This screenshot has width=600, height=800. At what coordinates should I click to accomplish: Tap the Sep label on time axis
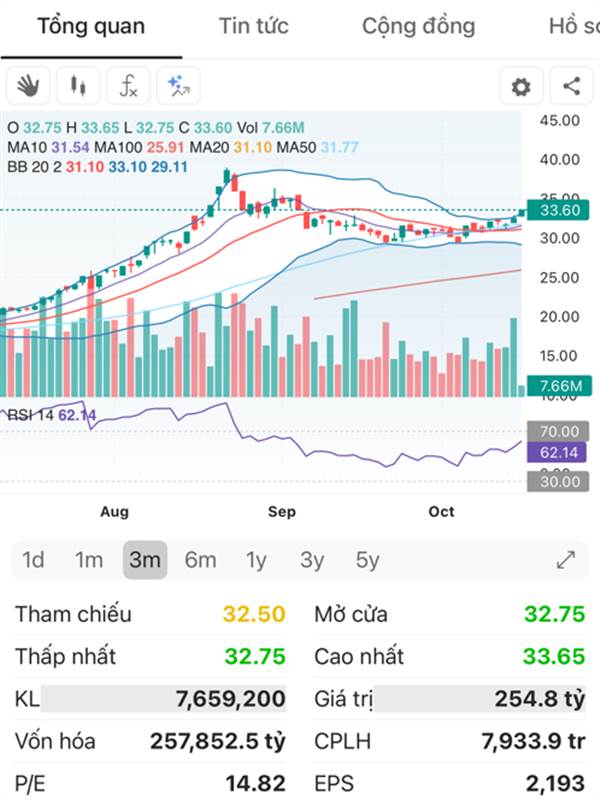pos(282,512)
